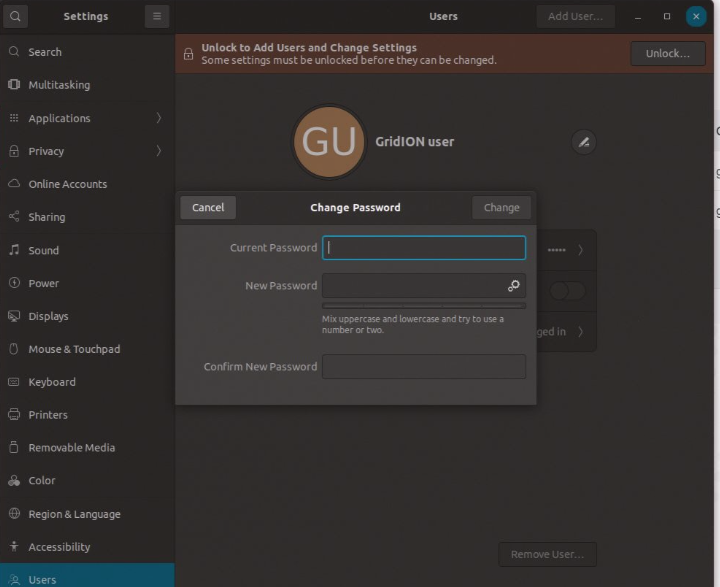Open the Settings hamburger menu
Screen dimensions: 720x587
(x=157, y=17)
